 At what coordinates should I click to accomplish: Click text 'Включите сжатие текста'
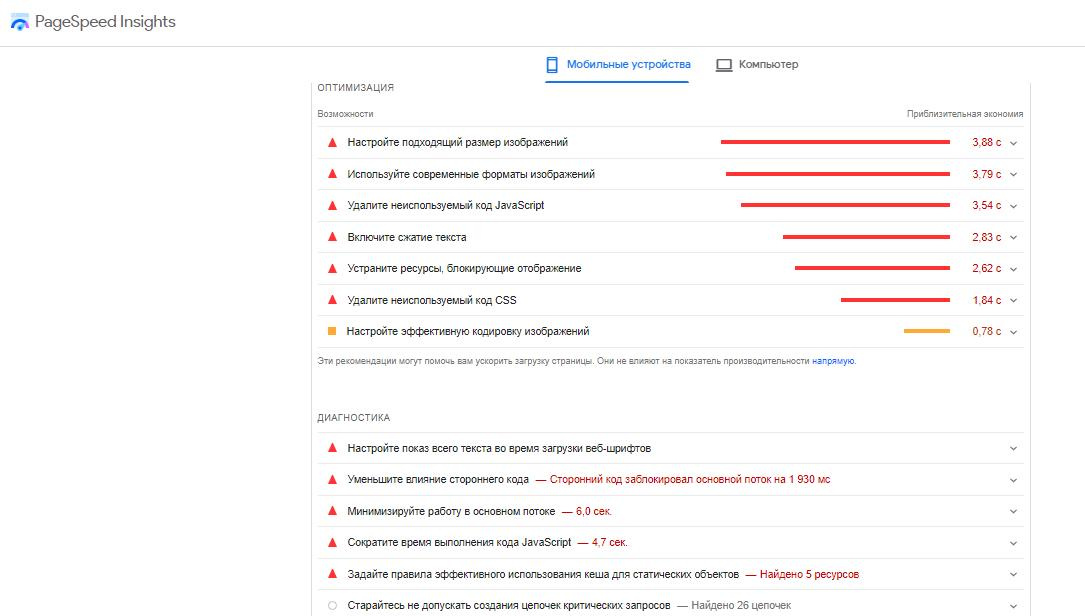(407, 237)
